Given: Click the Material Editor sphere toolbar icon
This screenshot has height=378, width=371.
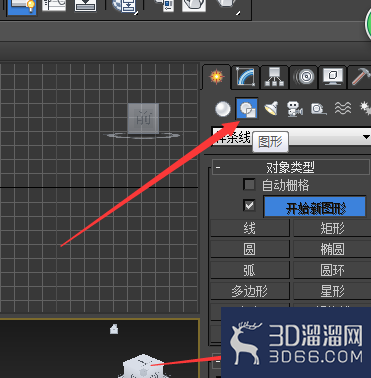Looking at the screenshot, I should tap(125, 7).
